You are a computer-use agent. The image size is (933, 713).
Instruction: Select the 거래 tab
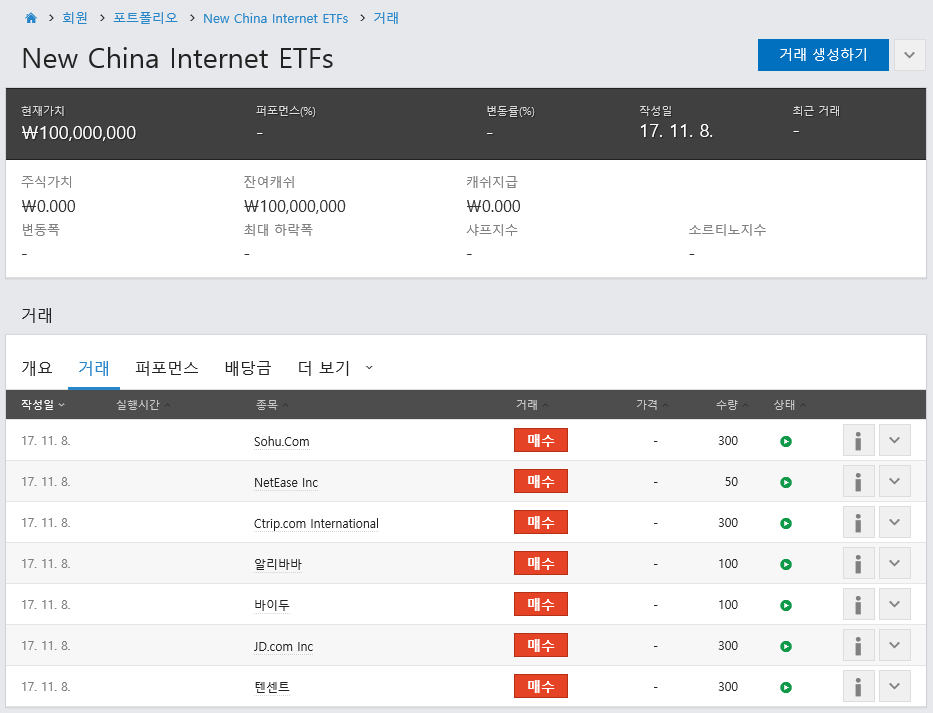coord(94,368)
